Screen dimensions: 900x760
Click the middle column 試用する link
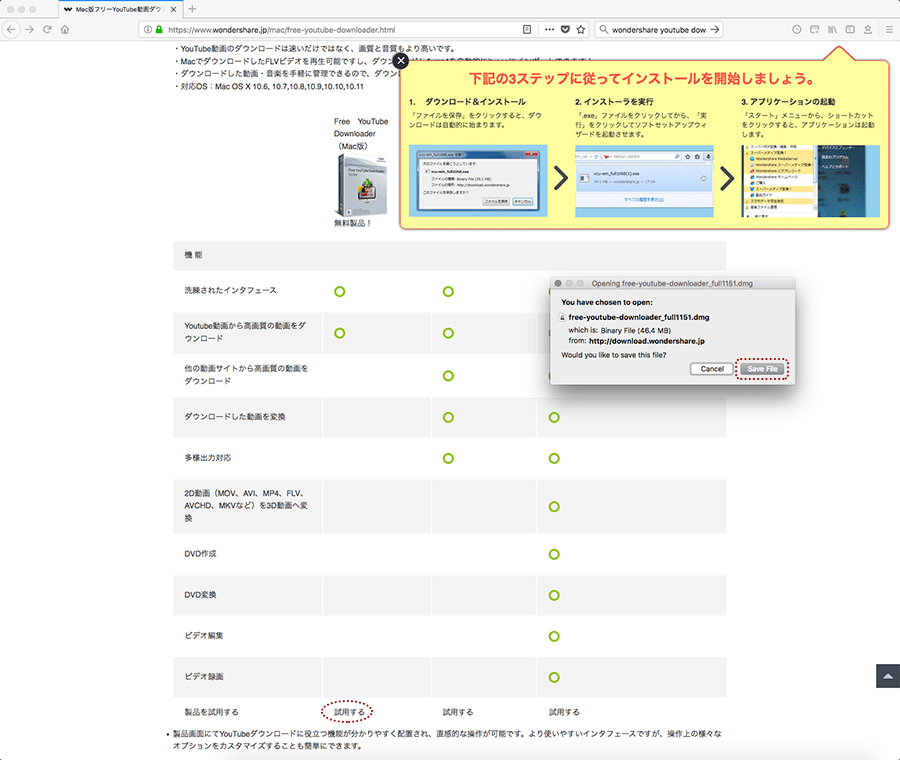point(457,712)
